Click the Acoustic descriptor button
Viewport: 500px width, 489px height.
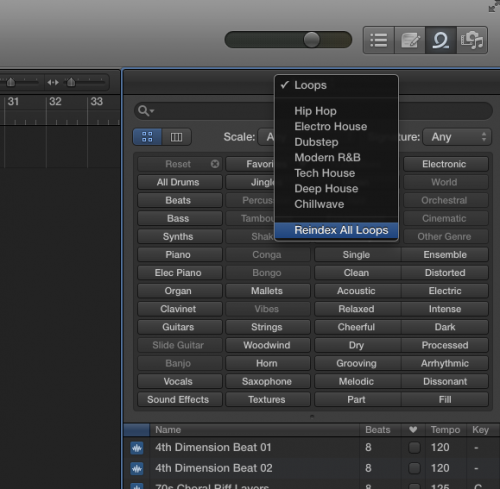point(357,291)
